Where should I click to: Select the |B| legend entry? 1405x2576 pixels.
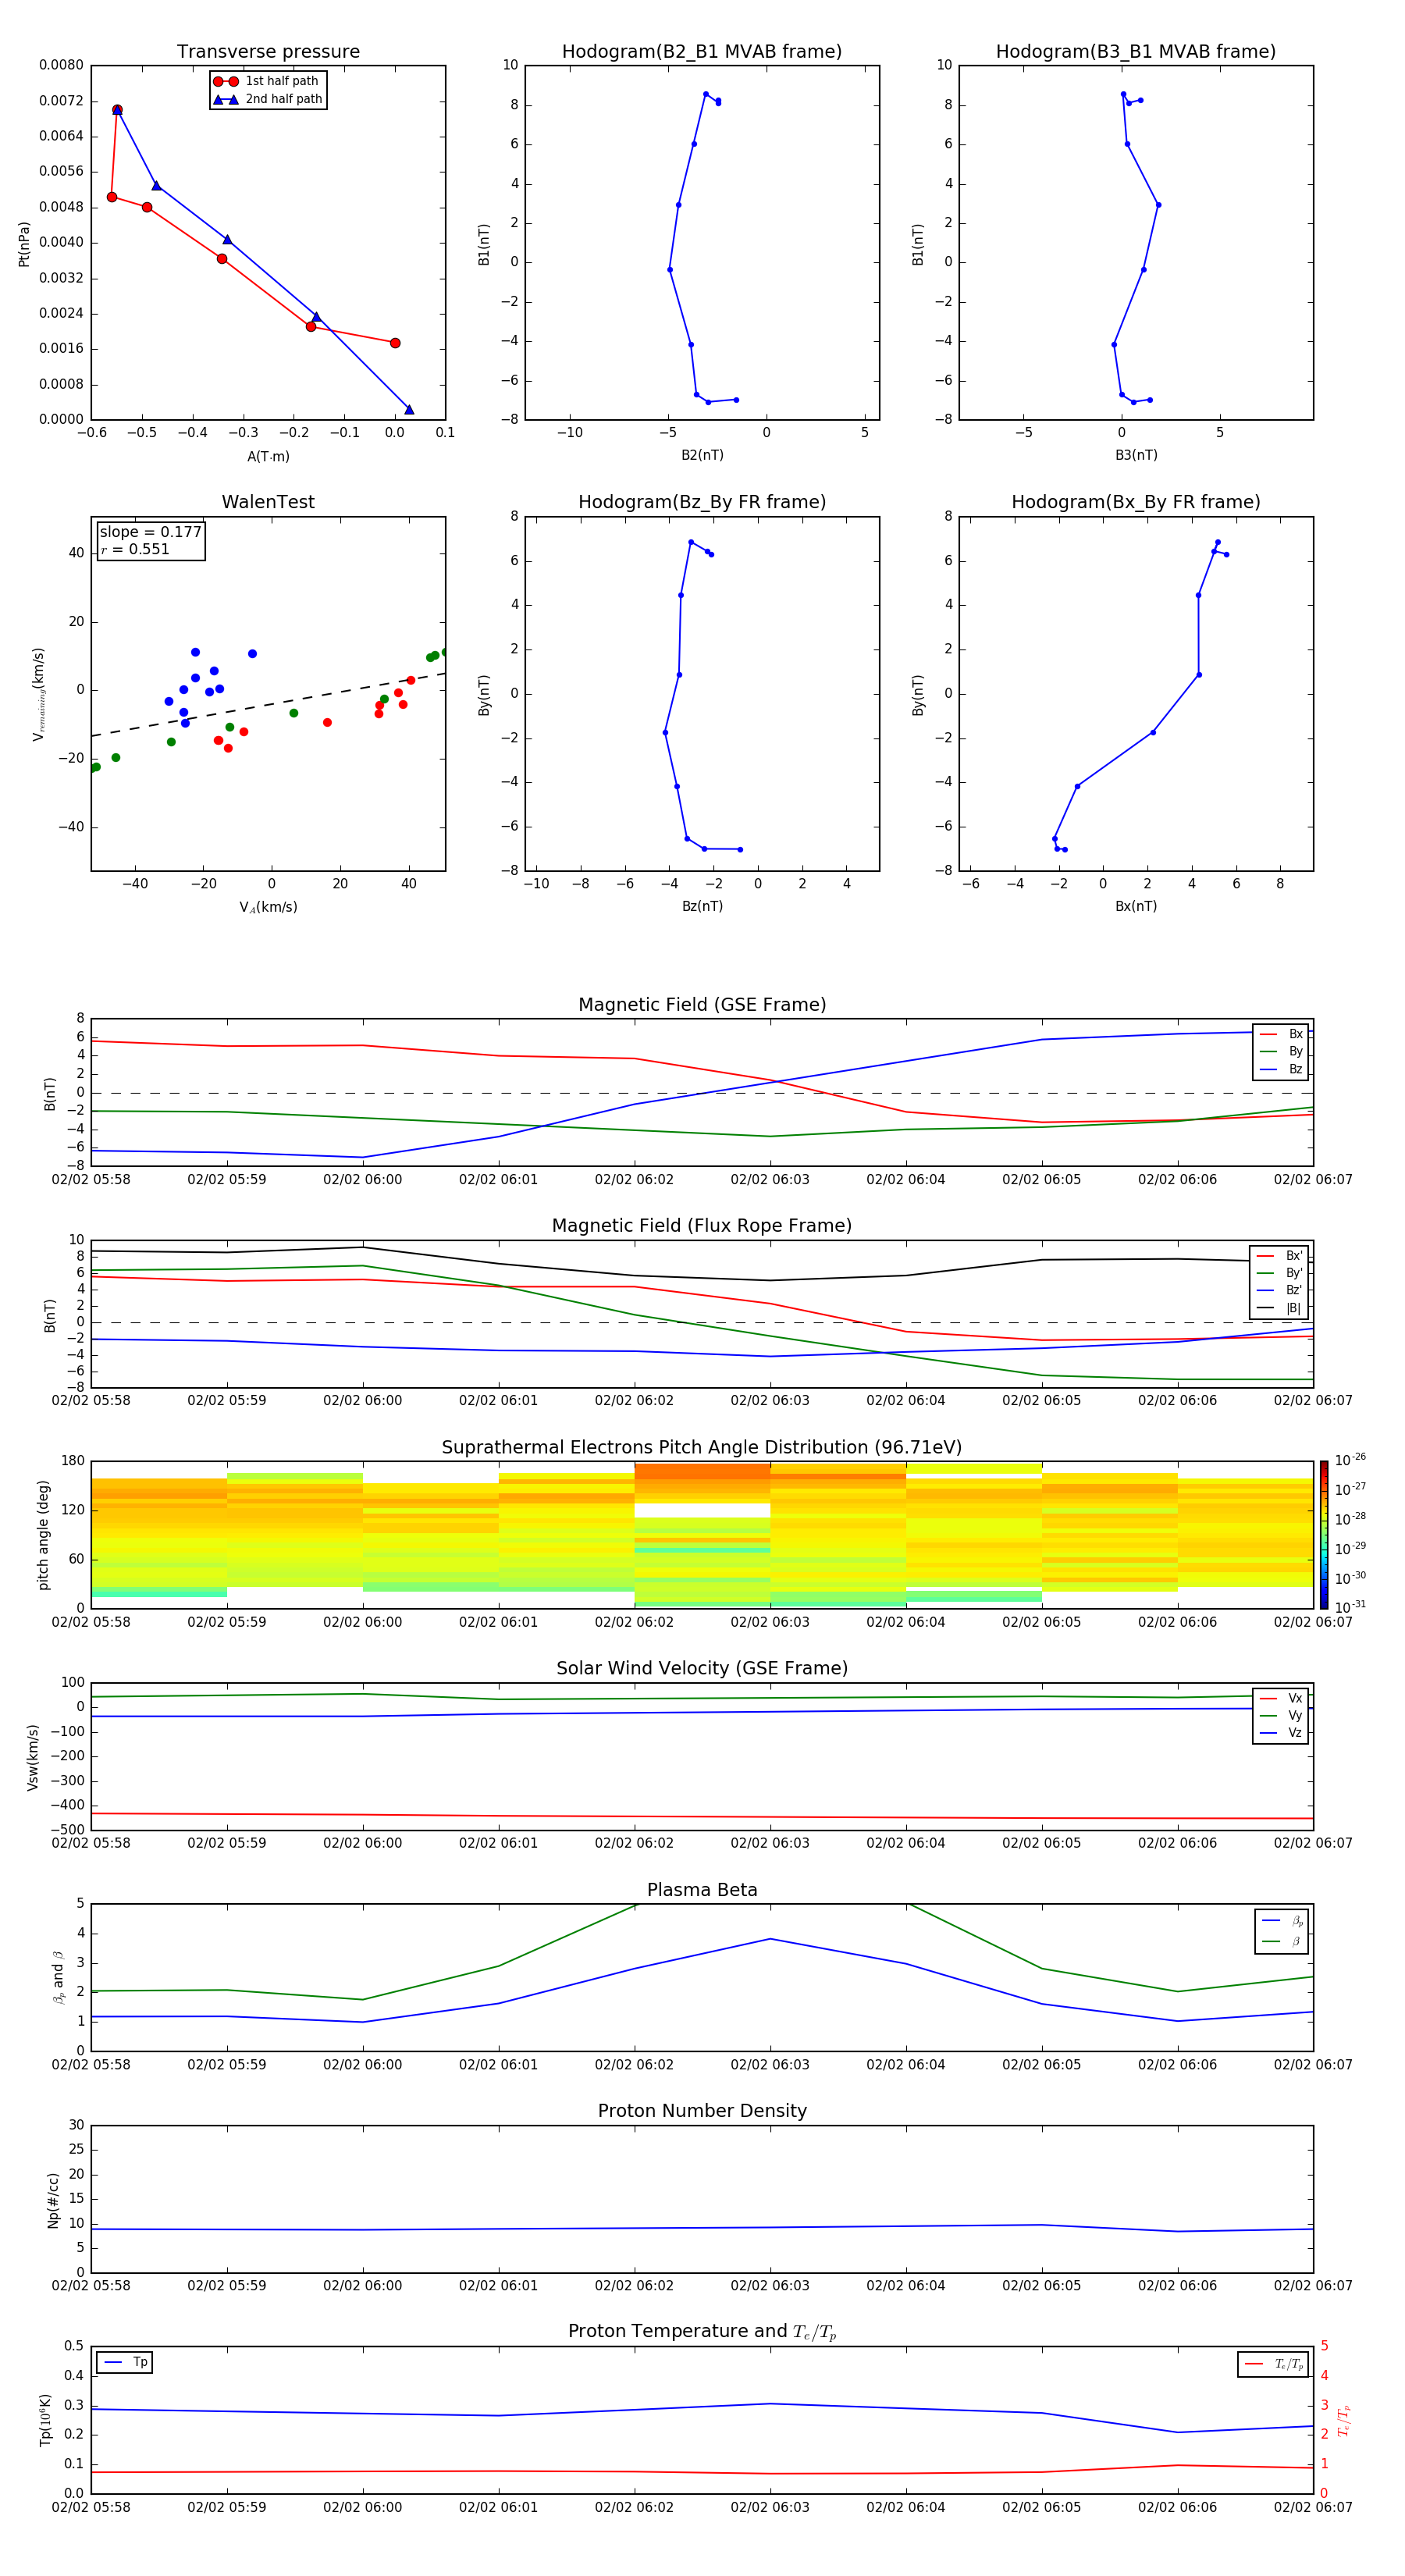[x=1280, y=1308]
